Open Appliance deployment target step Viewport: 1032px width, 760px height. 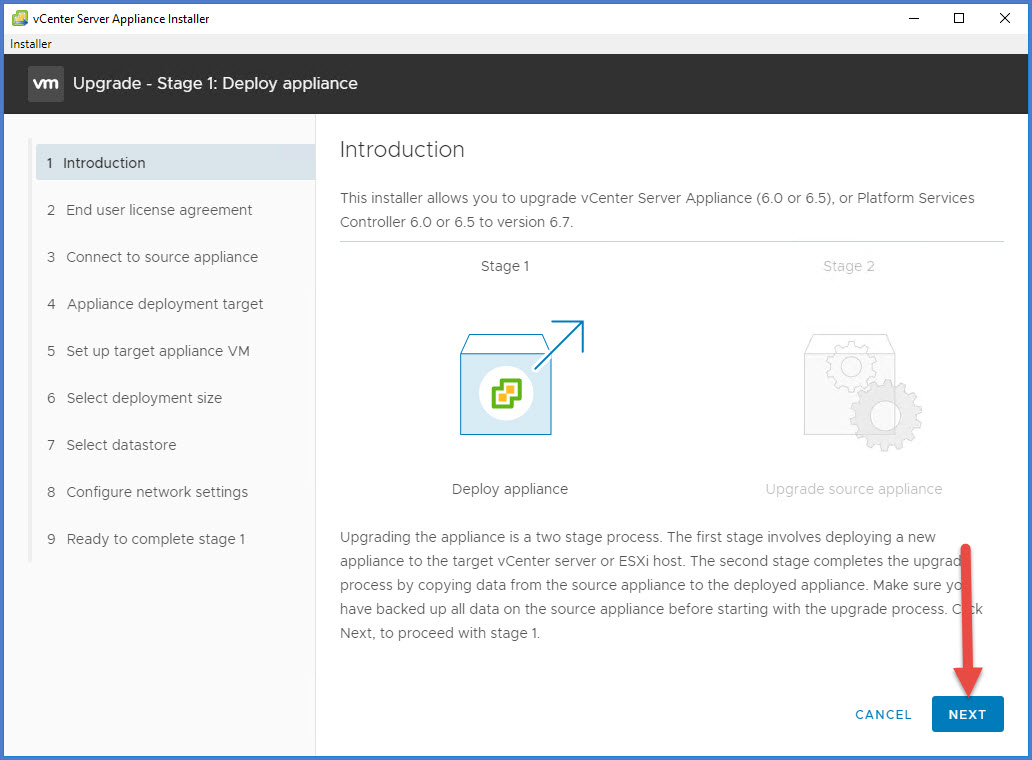click(x=165, y=304)
